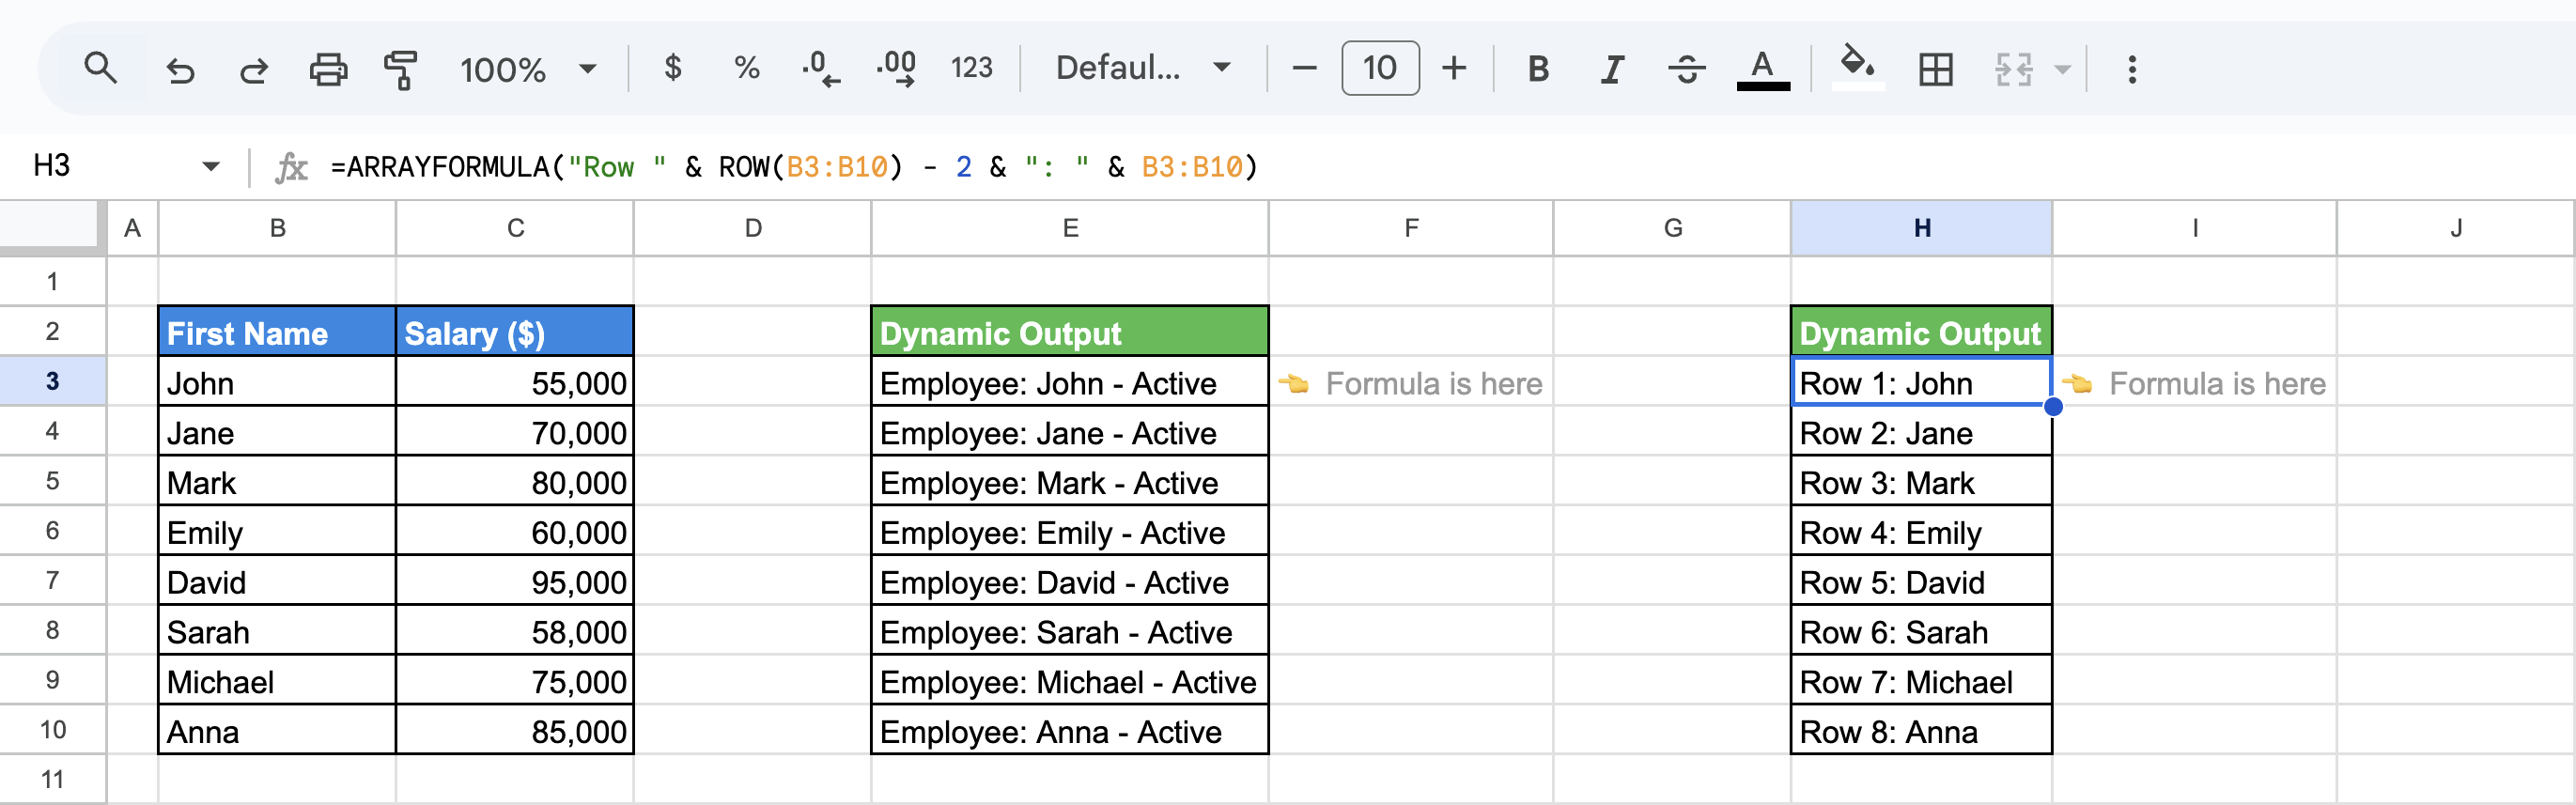Expand the merge cells dropdown arrow

click(x=2062, y=69)
